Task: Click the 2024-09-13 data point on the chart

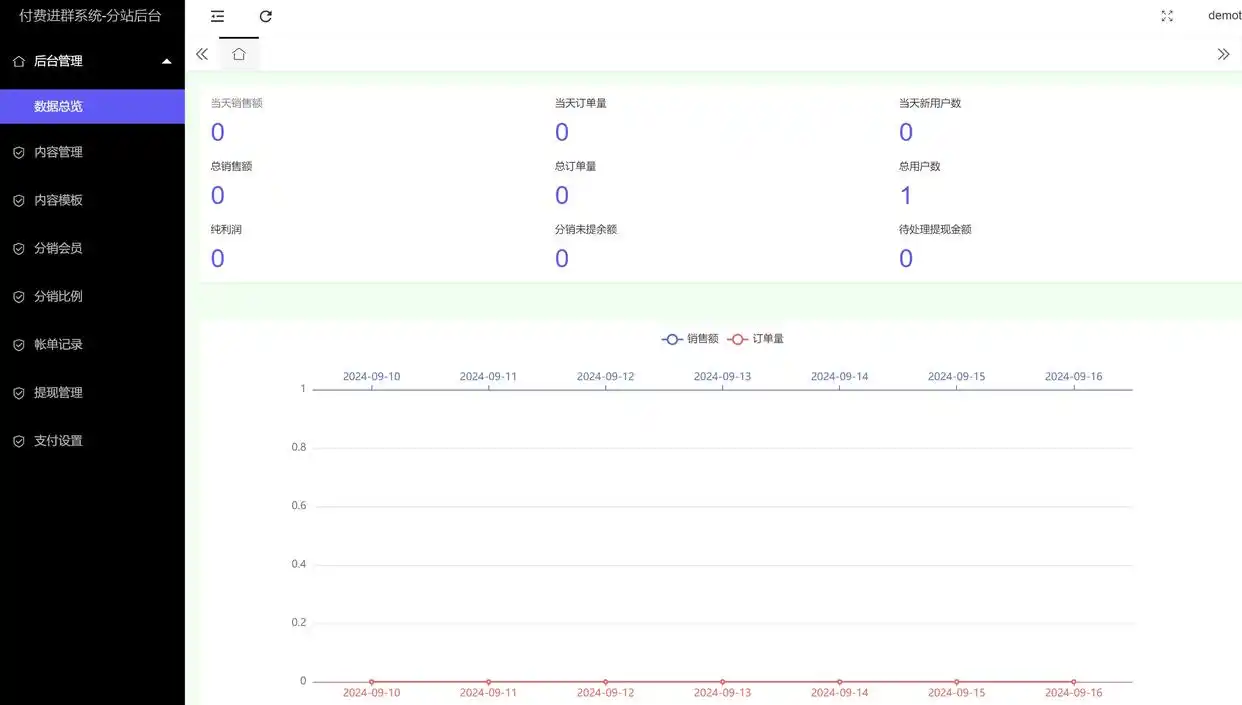Action: click(722, 682)
